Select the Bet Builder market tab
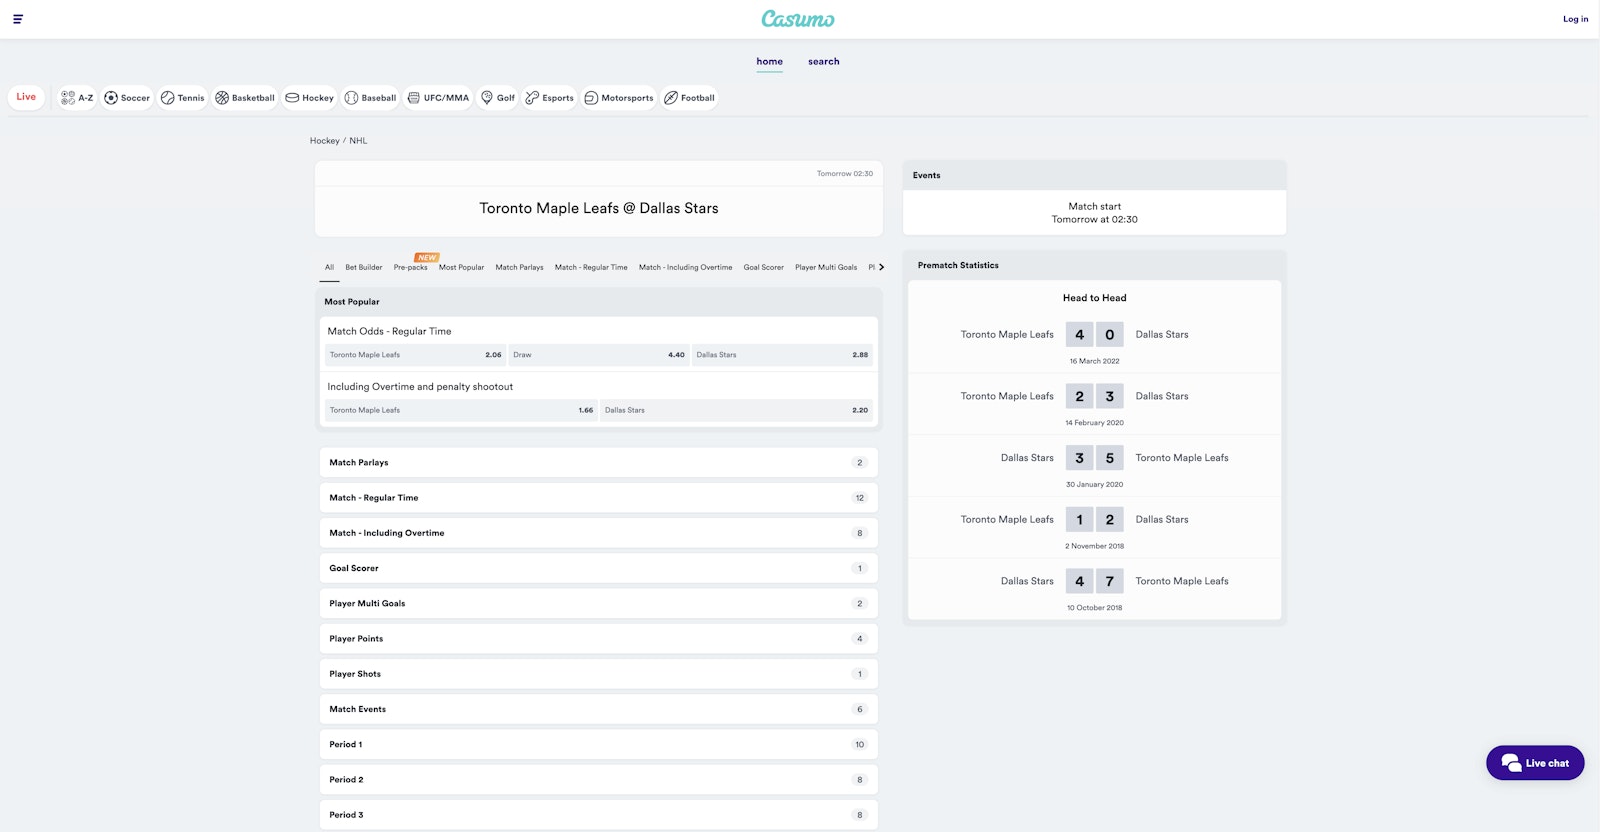1600x832 pixels. pyautogui.click(x=363, y=268)
